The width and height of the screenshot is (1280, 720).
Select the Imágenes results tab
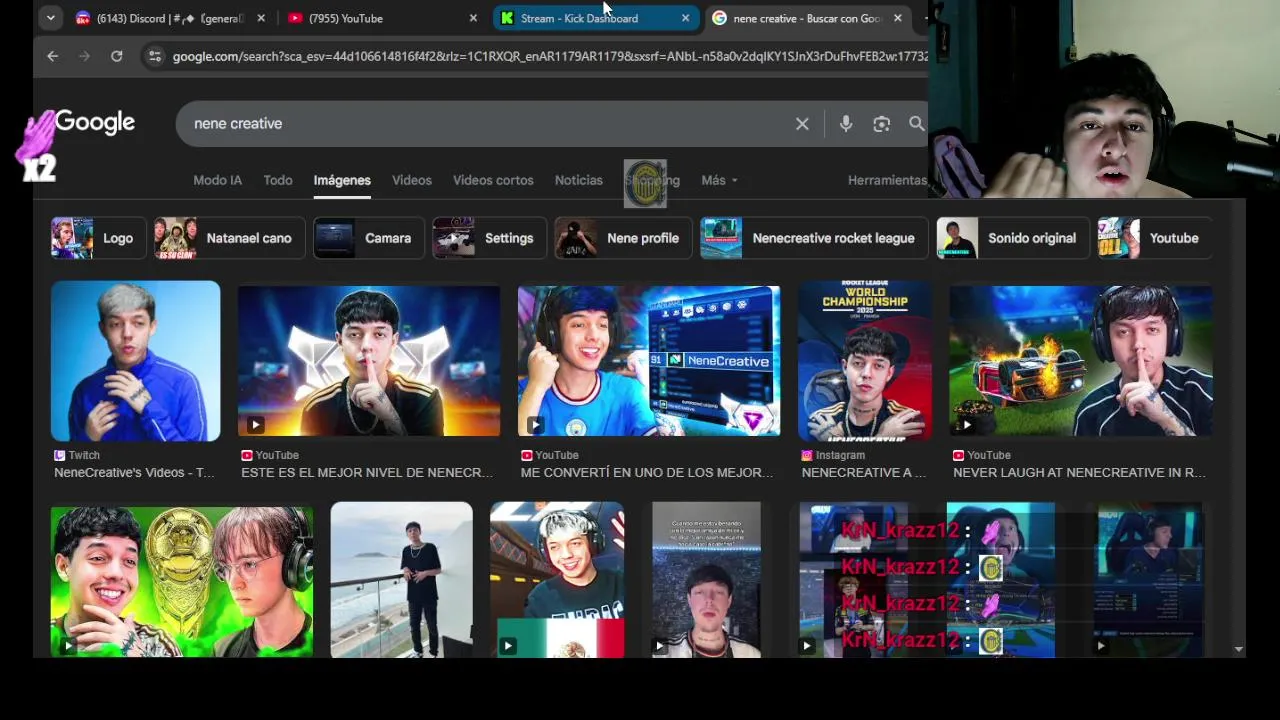[342, 180]
